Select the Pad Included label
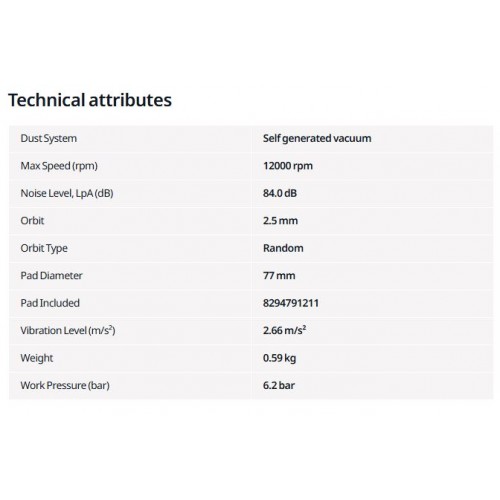 (x=50, y=303)
